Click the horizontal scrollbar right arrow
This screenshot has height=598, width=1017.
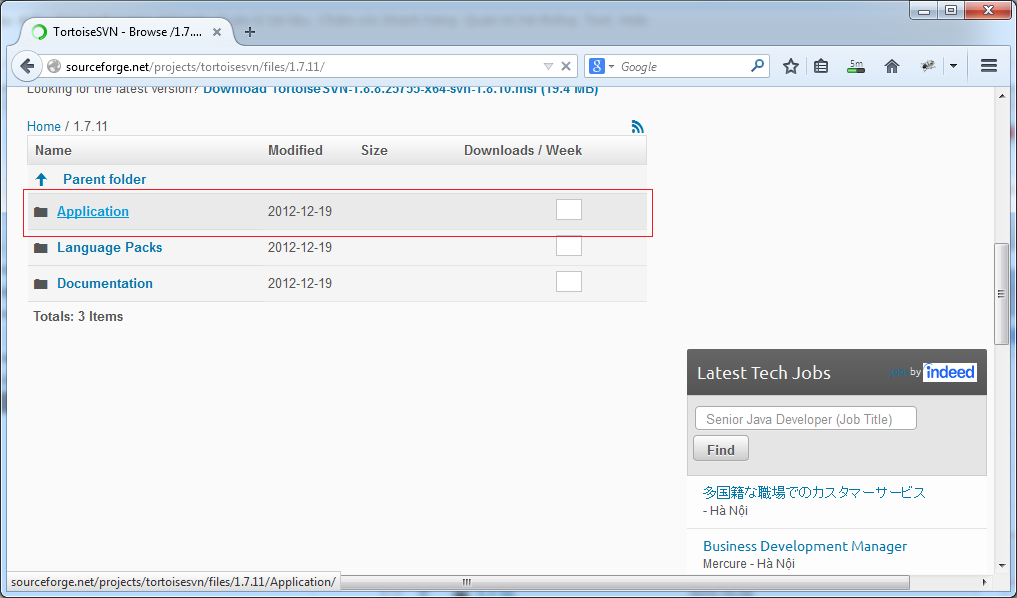pyautogui.click(x=985, y=582)
